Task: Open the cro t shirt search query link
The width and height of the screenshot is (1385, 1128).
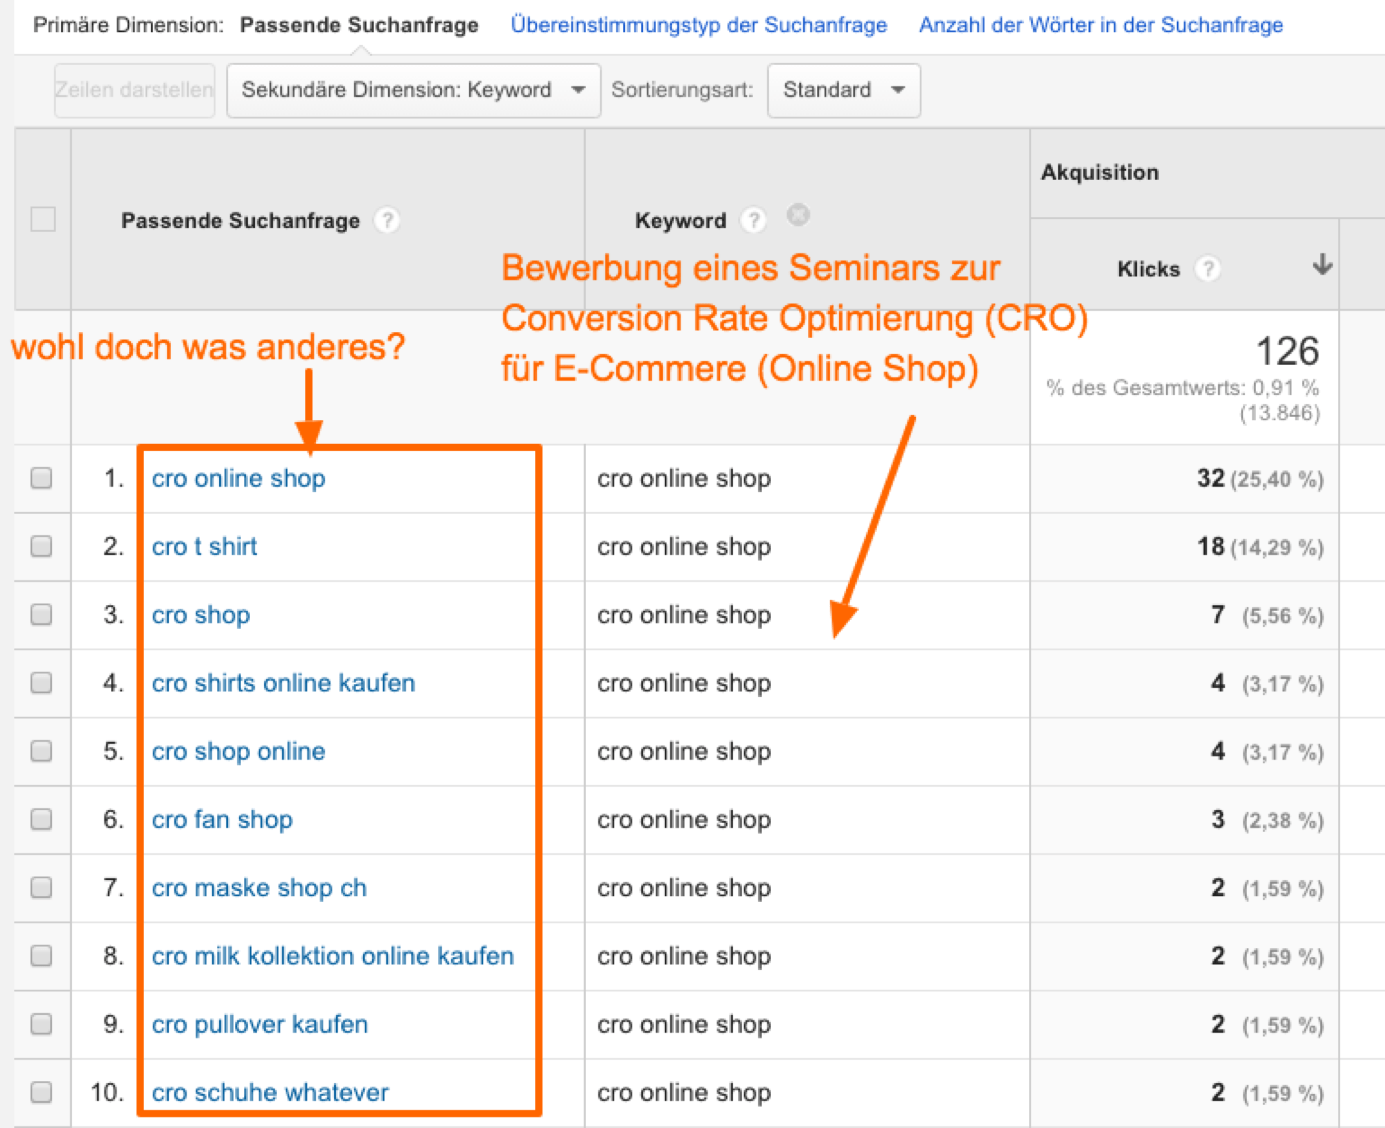Action: tap(204, 546)
